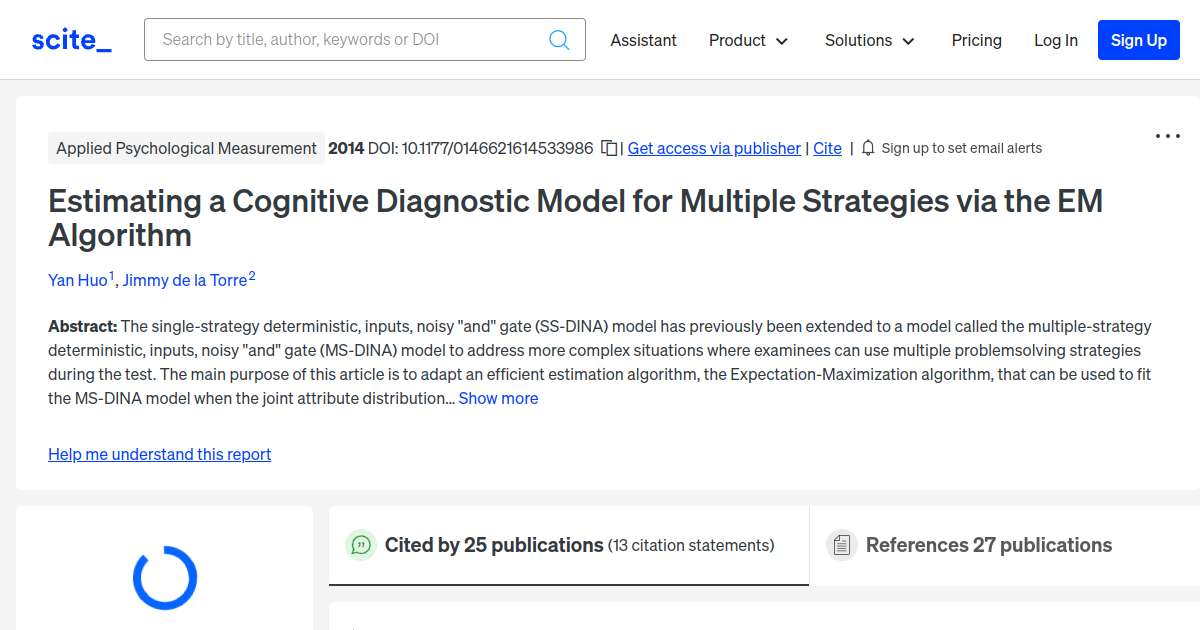1200x630 pixels.
Task: Open Get access via publisher link
Action: [x=713, y=148]
